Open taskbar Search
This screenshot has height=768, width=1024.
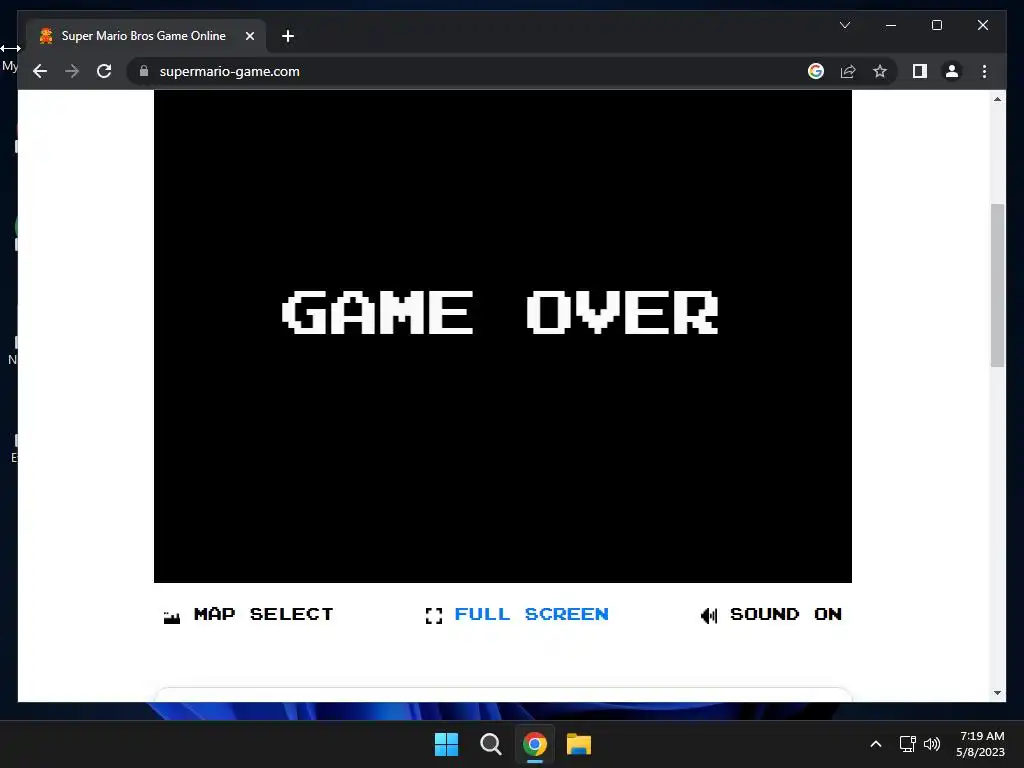490,744
